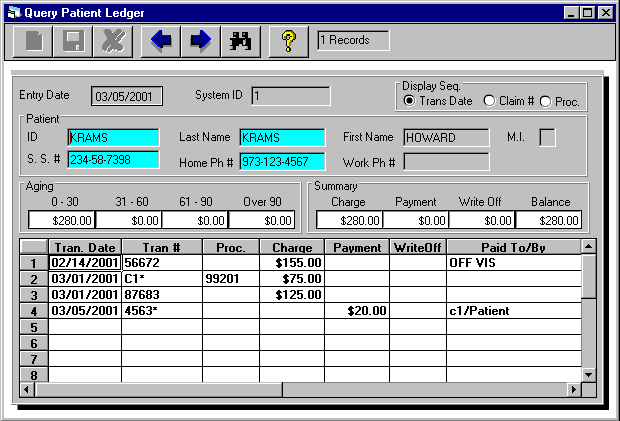620x421 pixels.
Task: Select row 2 header in ledger grid
Action: point(34,279)
